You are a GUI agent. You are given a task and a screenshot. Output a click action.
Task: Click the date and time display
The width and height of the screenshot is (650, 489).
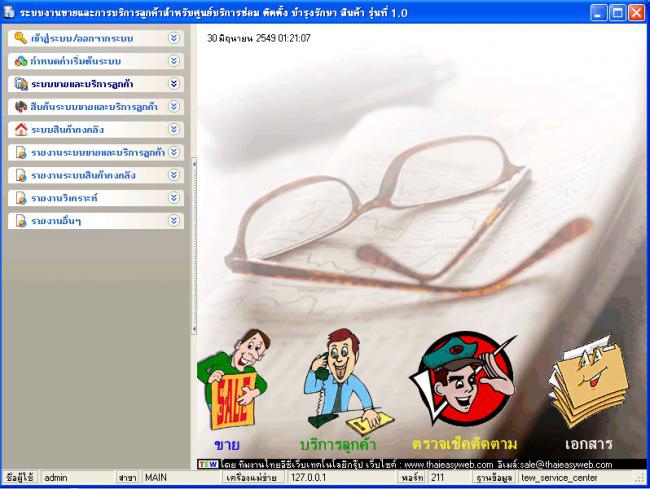pyautogui.click(x=259, y=38)
